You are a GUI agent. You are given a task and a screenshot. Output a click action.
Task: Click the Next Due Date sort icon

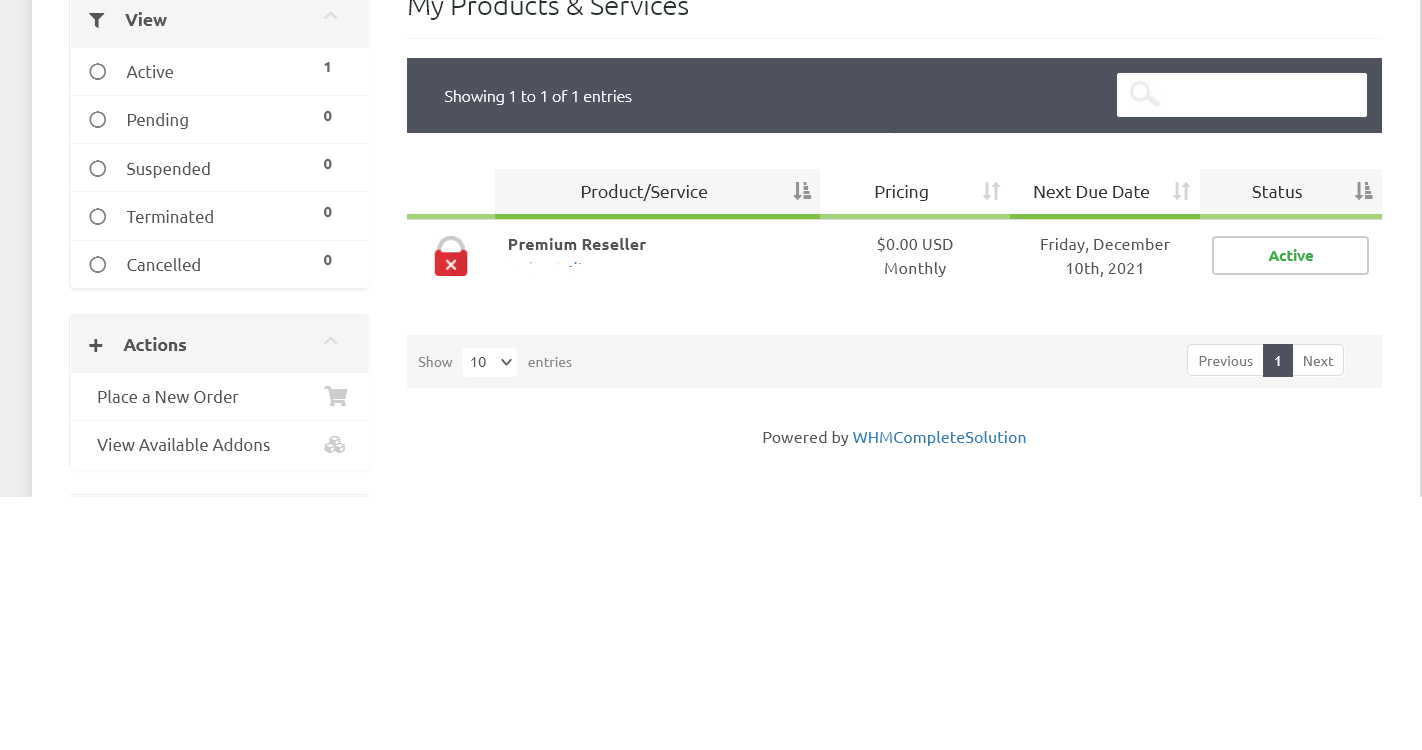1181,191
